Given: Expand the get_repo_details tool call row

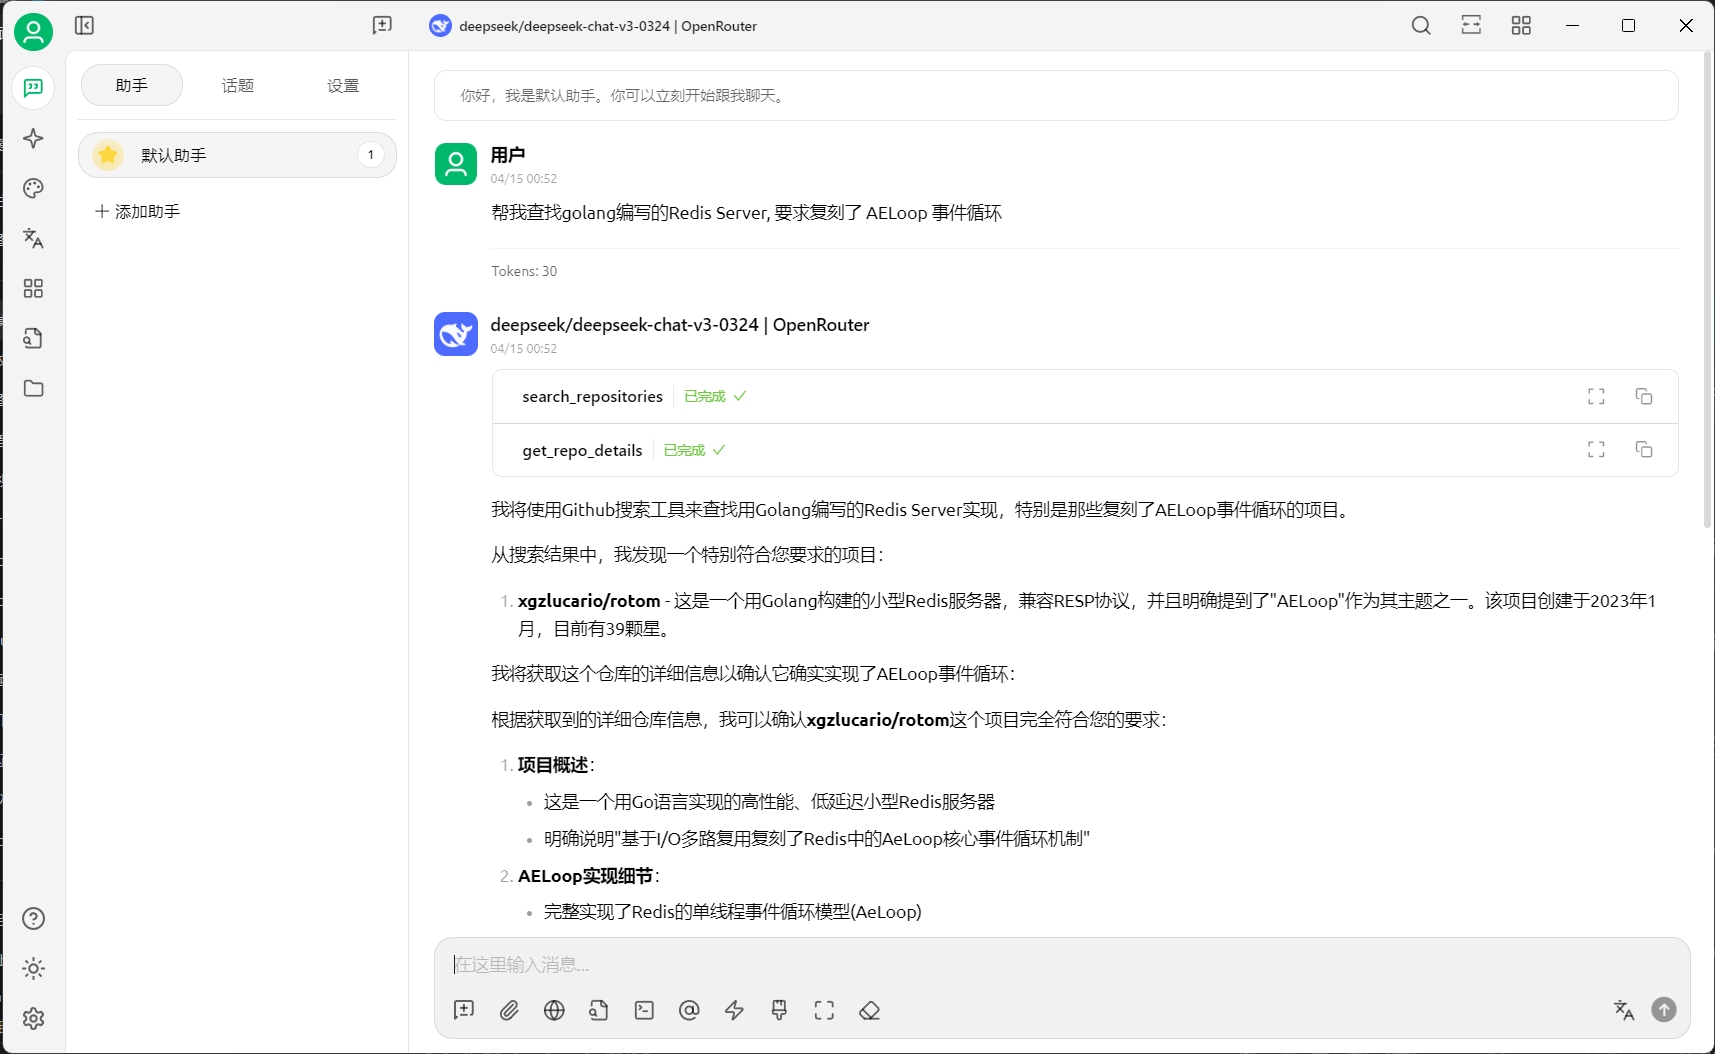Looking at the screenshot, I should tap(1085, 450).
